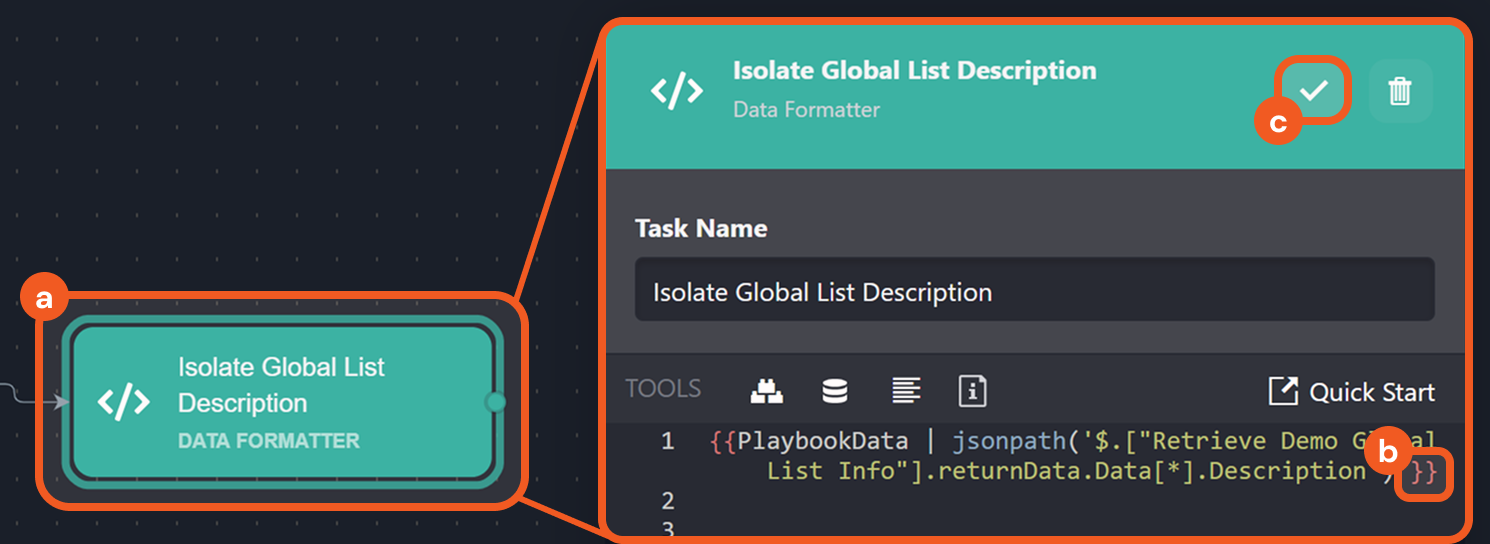The width and height of the screenshot is (1490, 544).
Task: Click the text align format tool
Action: [906, 391]
